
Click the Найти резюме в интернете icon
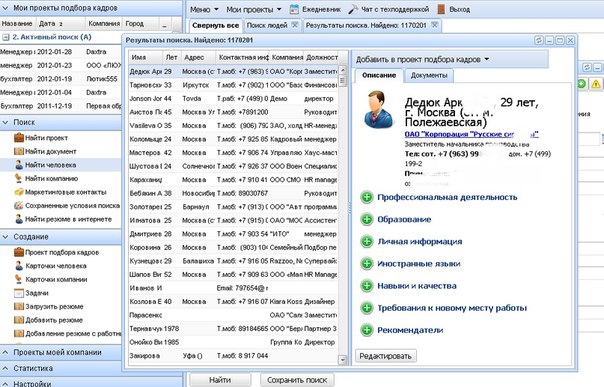[x=19, y=219]
